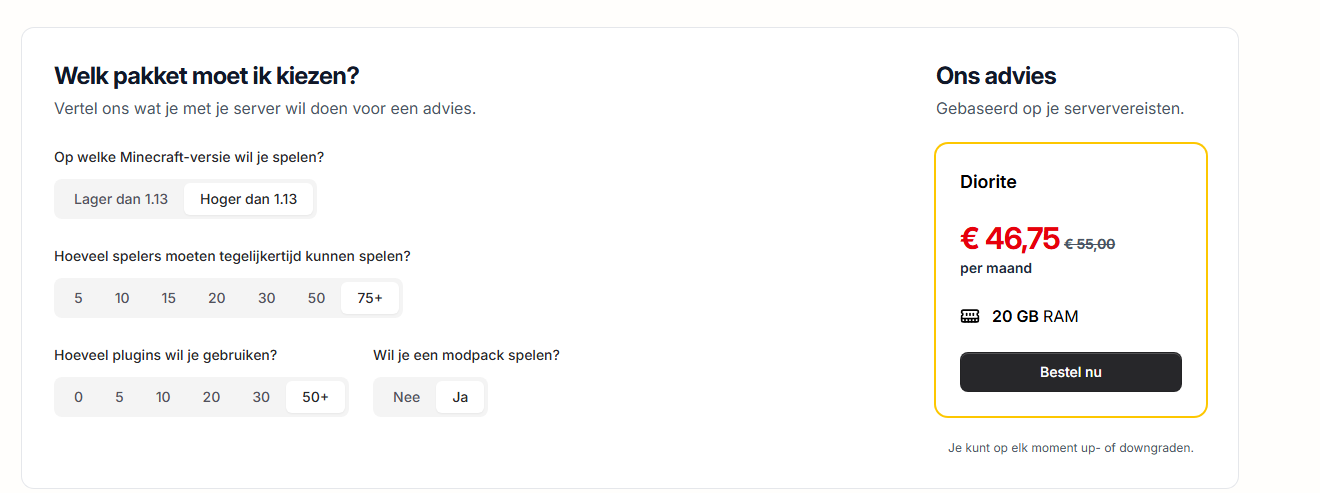Choose 15 simultaneous players
1320x493 pixels.
(x=168, y=298)
